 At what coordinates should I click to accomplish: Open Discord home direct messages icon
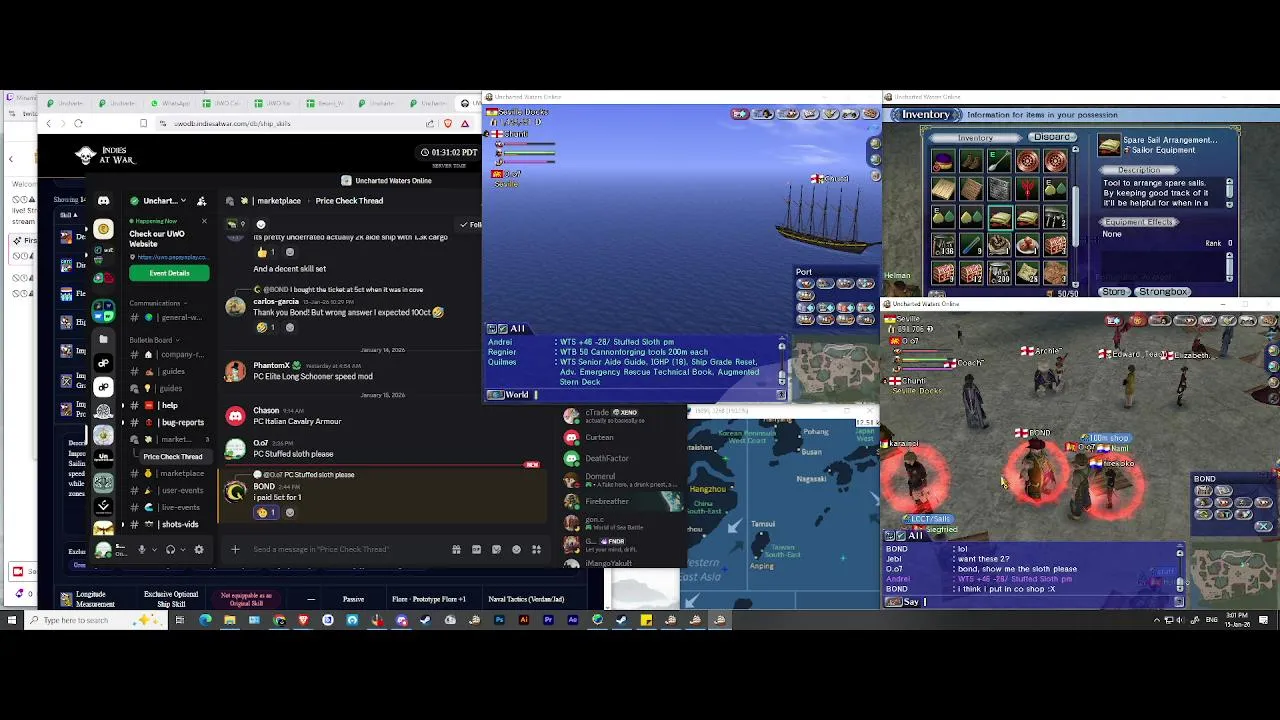(x=103, y=201)
